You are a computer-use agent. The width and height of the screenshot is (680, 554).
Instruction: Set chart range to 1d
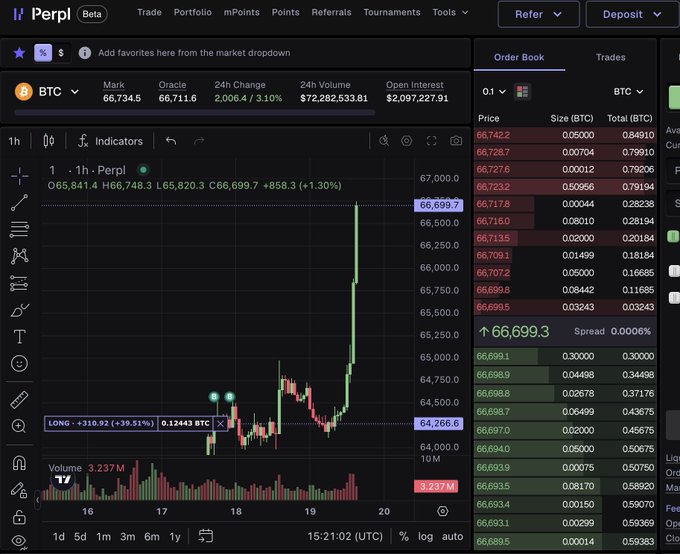[x=59, y=537]
